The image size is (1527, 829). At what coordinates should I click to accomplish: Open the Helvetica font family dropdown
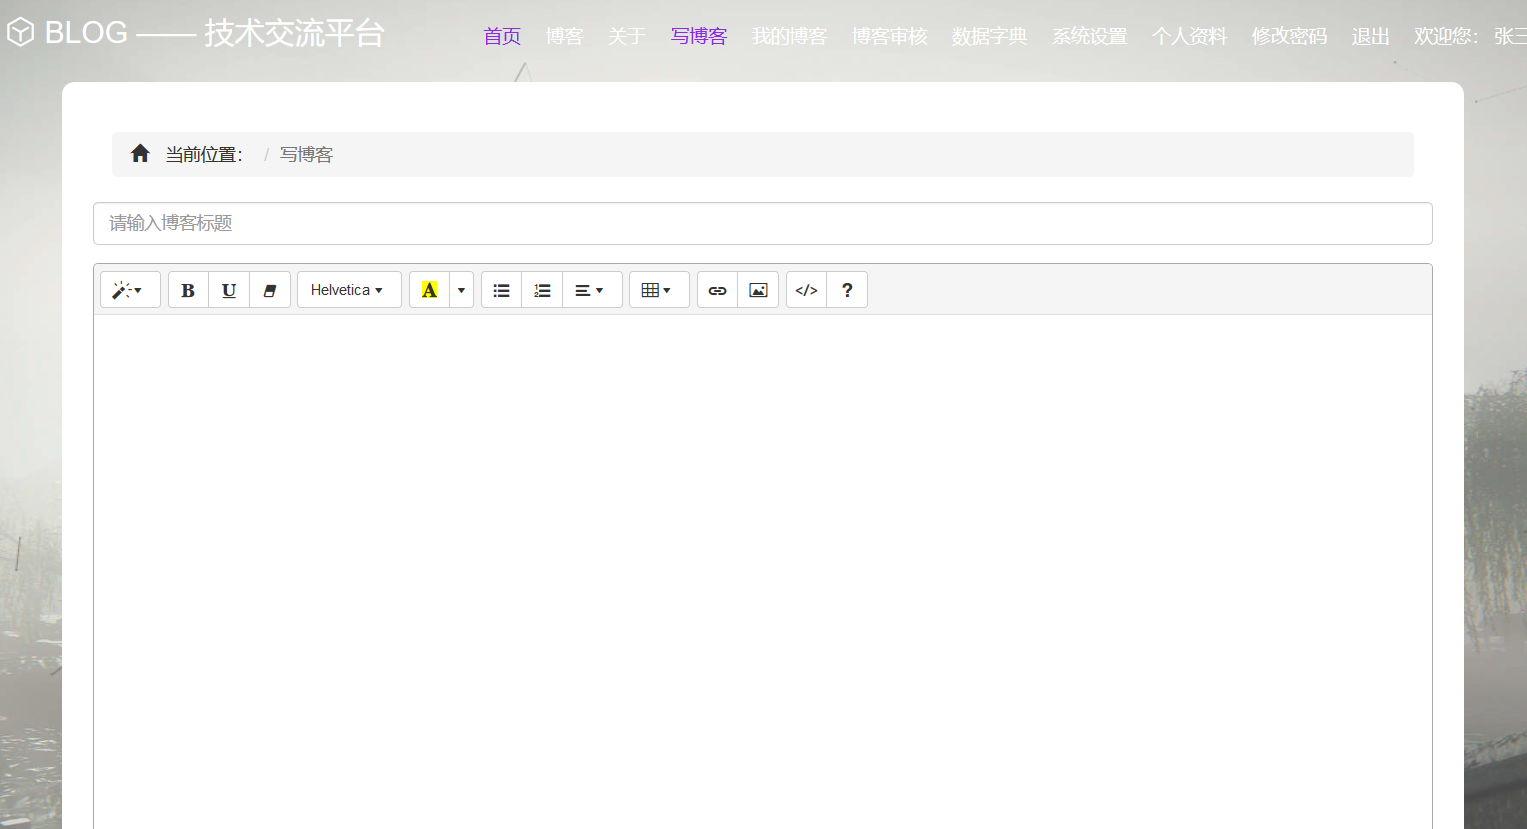tap(349, 290)
